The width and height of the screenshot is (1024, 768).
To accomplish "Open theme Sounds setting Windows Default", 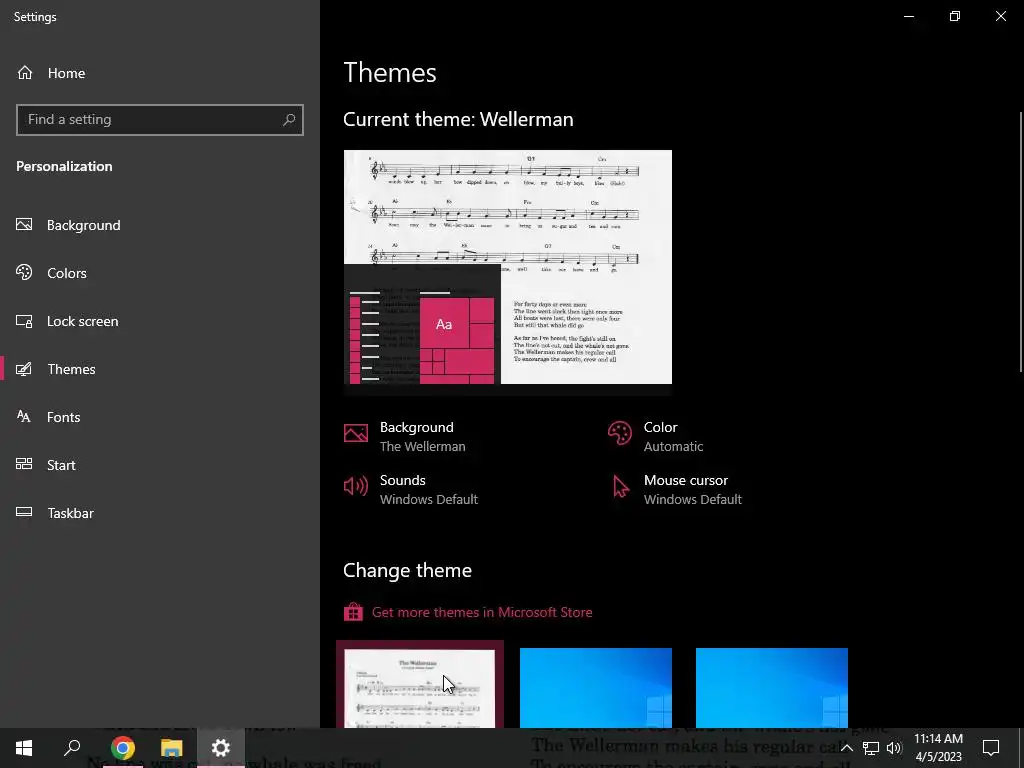I will [428, 489].
